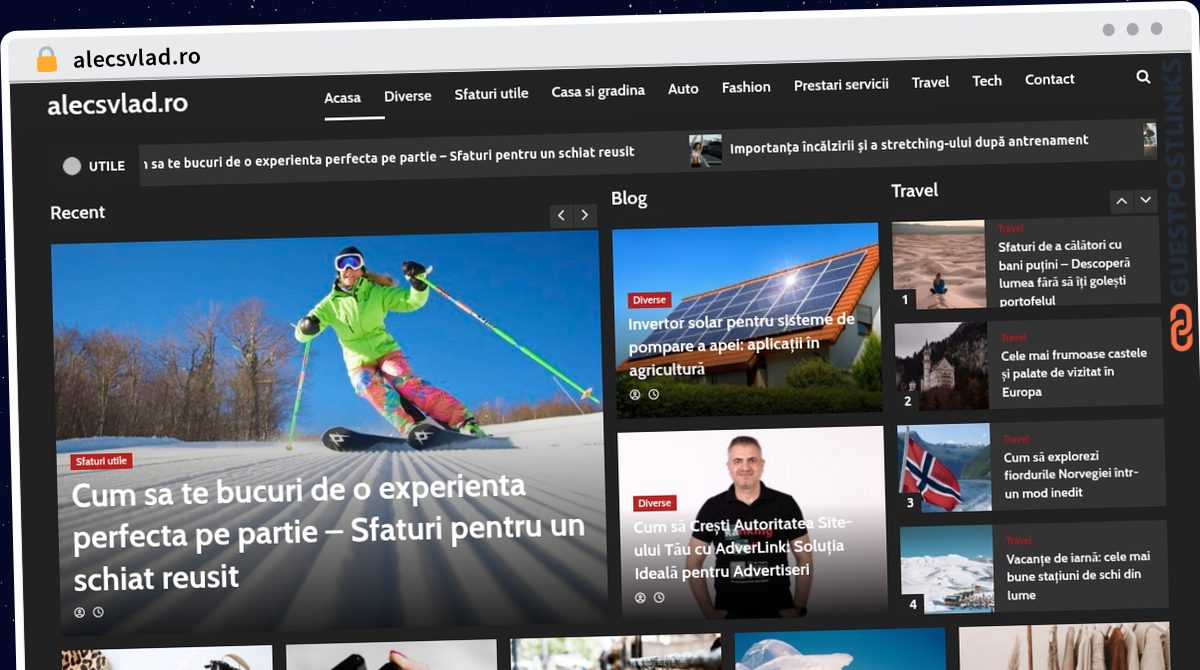Image resolution: width=1200 pixels, height=670 pixels.
Task: Click Norwegian flag thumbnail numbered 3
Action: click(944, 468)
